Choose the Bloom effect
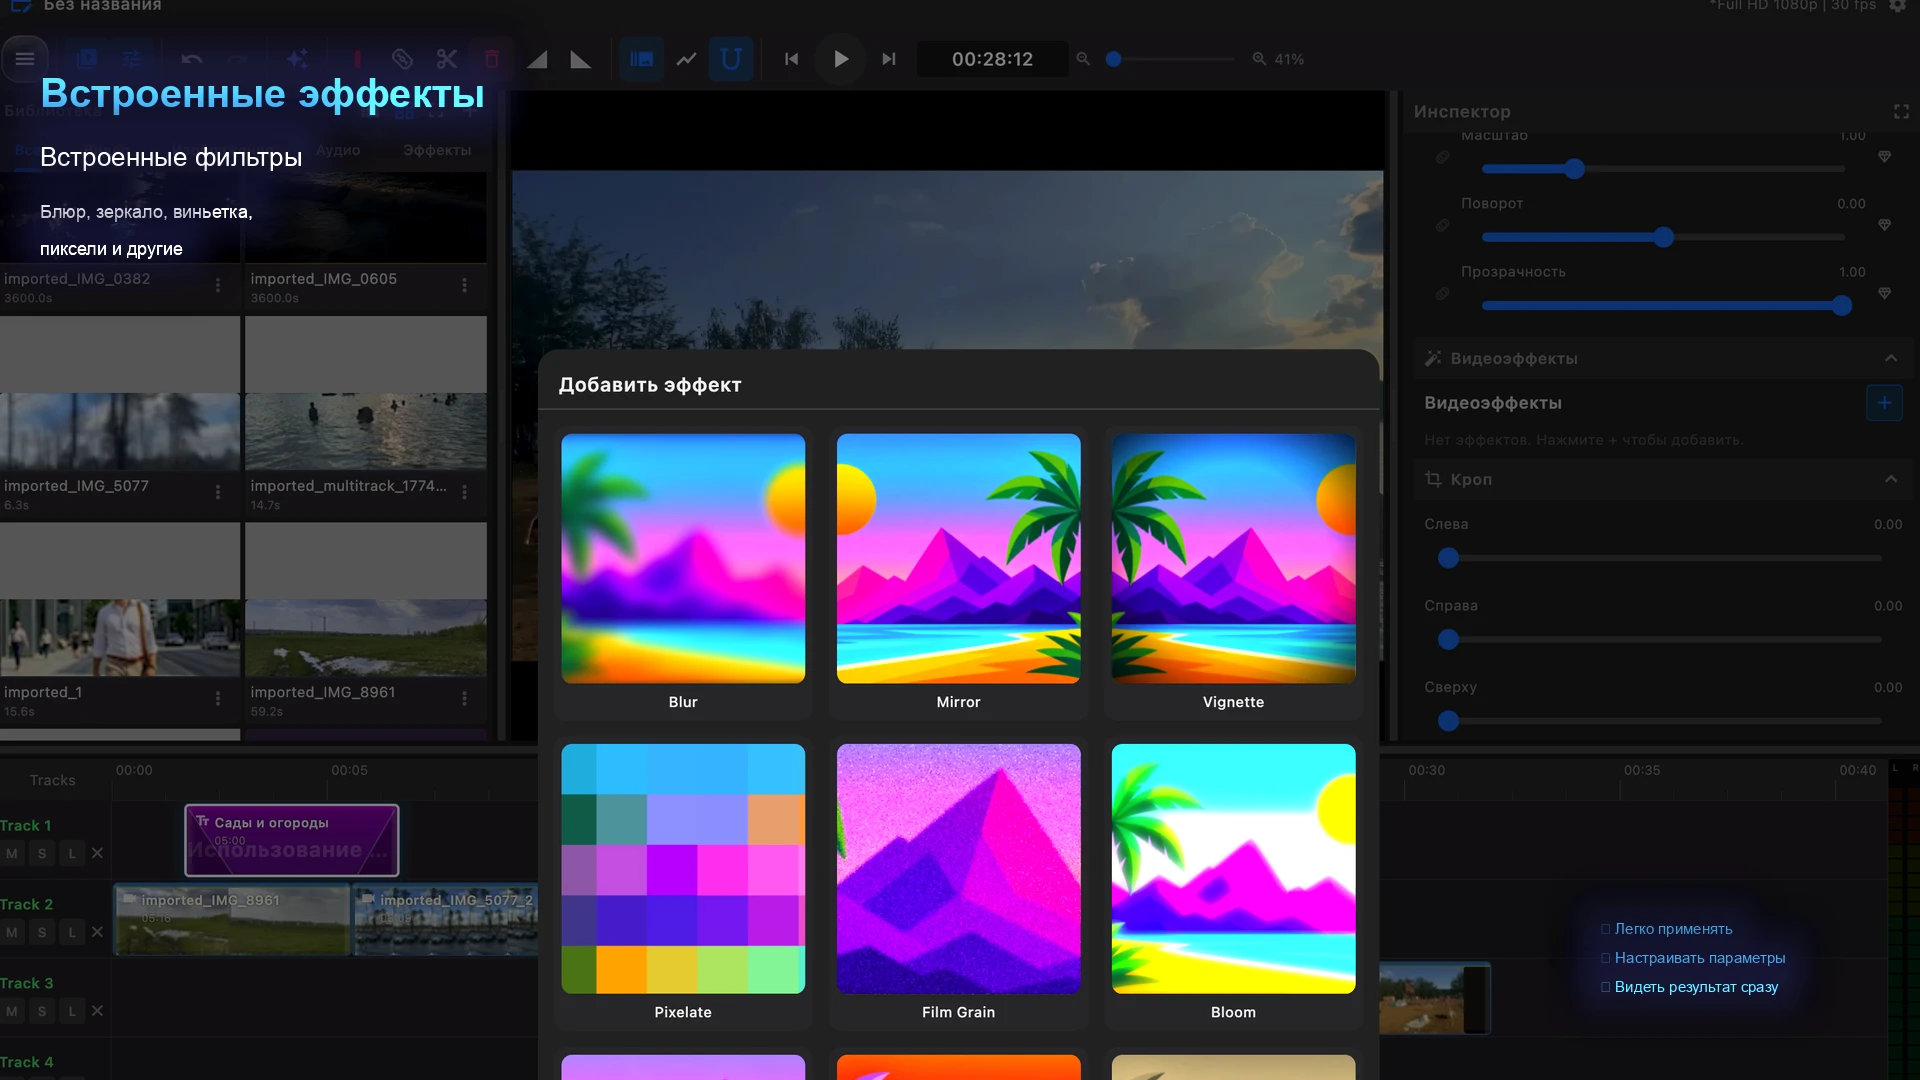The image size is (1920, 1080). pos(1233,883)
